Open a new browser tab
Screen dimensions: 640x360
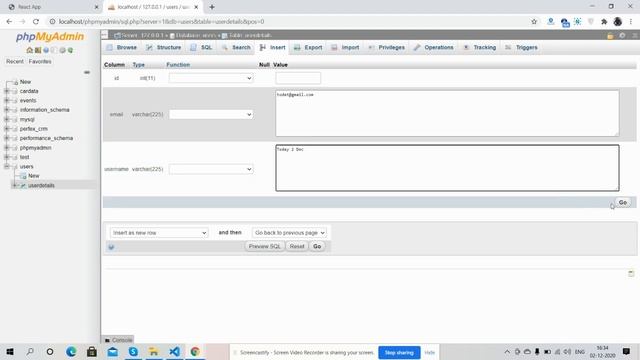click(212, 7)
